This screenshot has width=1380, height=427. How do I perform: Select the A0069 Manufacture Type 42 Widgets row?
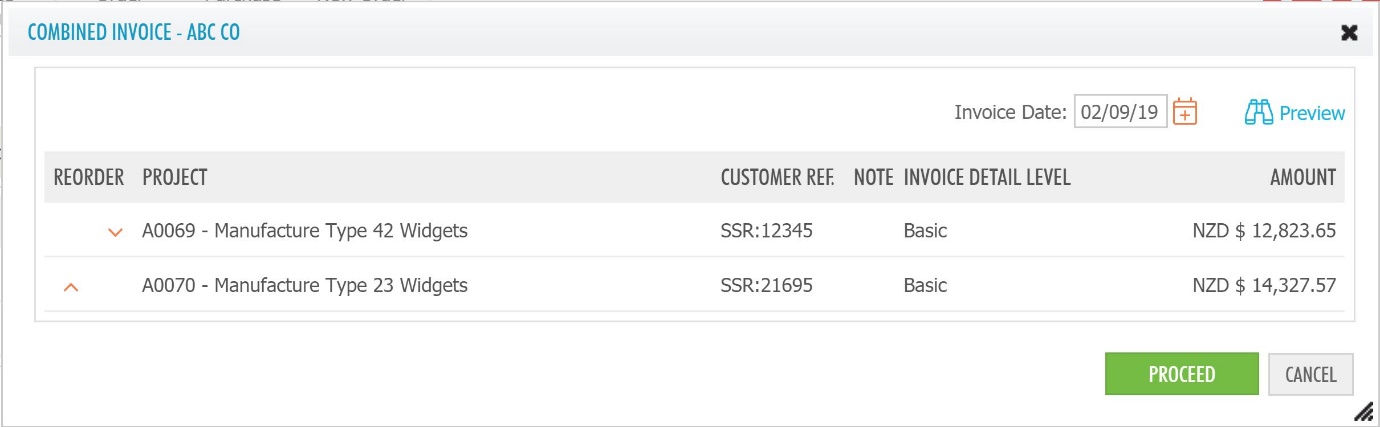click(x=694, y=231)
